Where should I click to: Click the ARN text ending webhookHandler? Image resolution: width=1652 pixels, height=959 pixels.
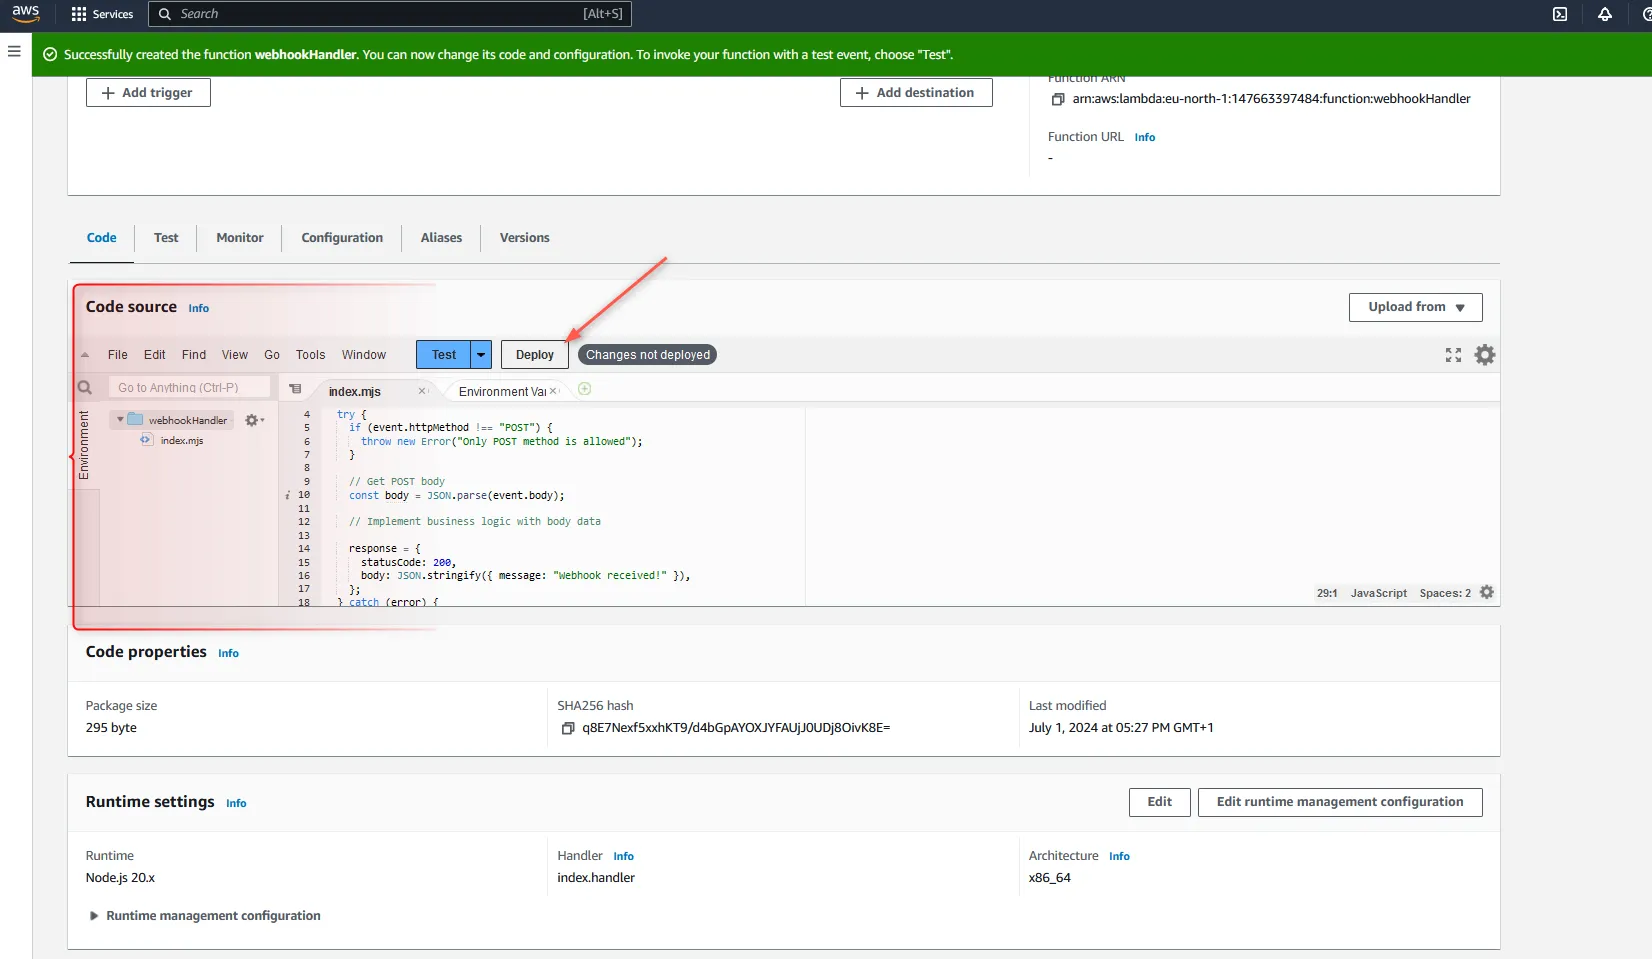point(1272,99)
